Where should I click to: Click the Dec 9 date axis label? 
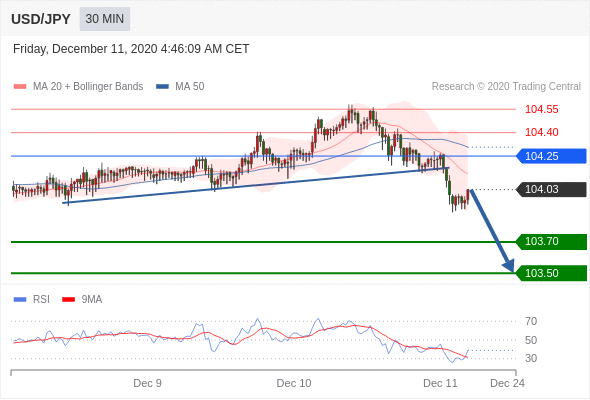pos(148,383)
